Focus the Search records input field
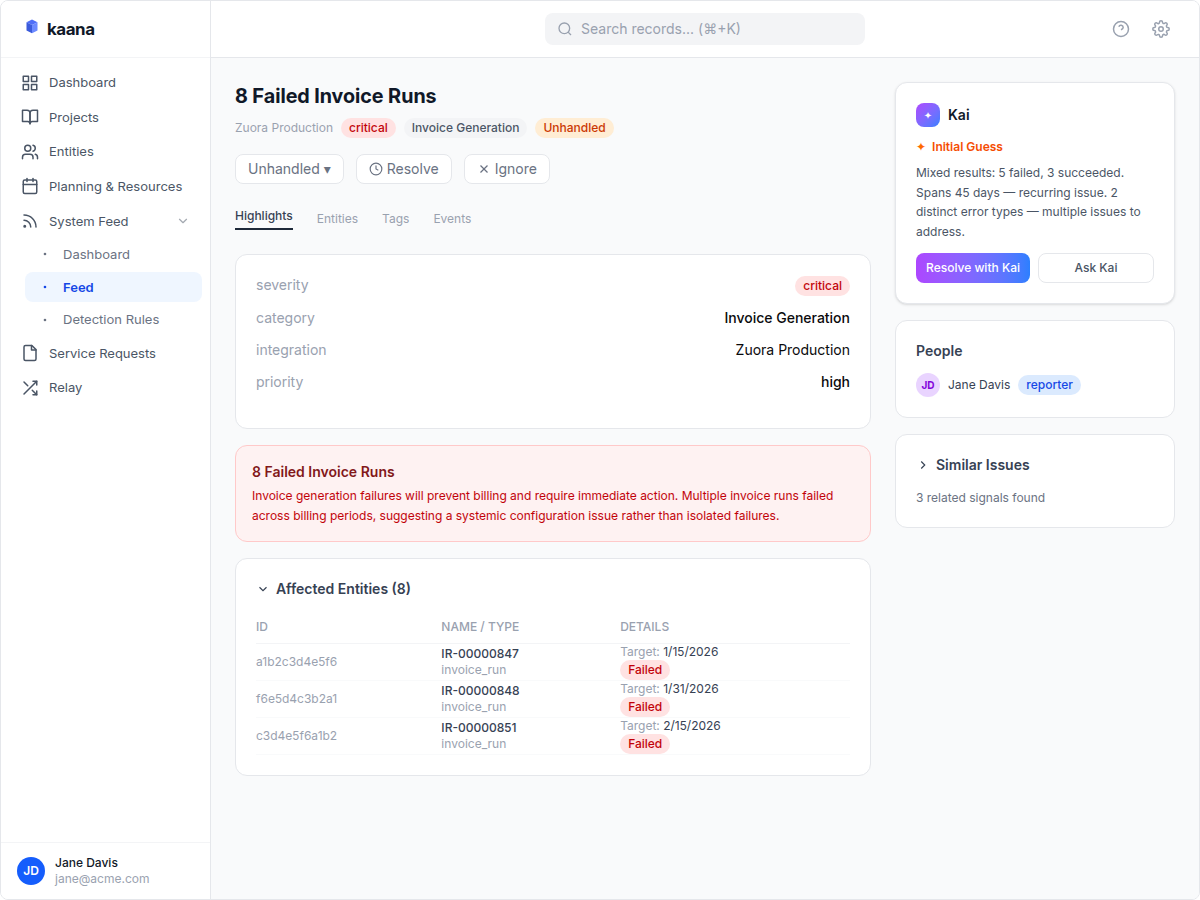The width and height of the screenshot is (1200, 900). (705, 29)
